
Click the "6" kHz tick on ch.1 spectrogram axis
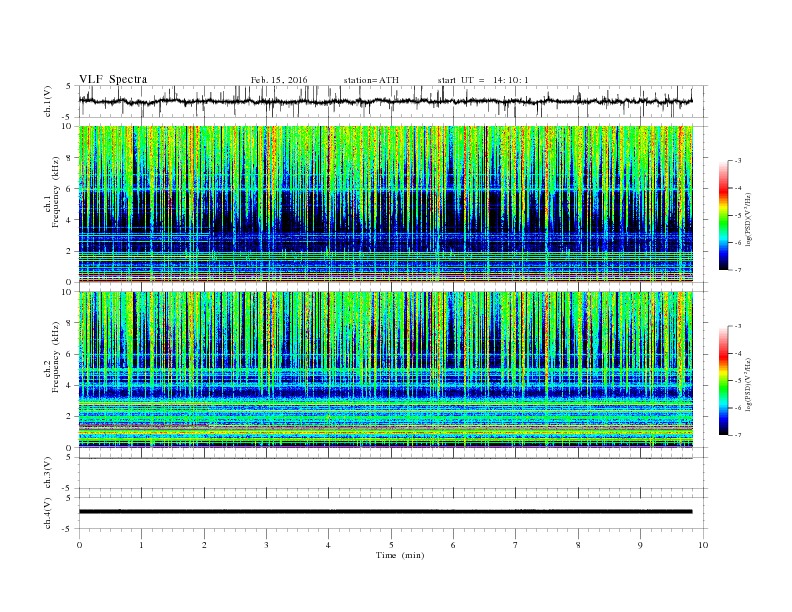tap(70, 189)
